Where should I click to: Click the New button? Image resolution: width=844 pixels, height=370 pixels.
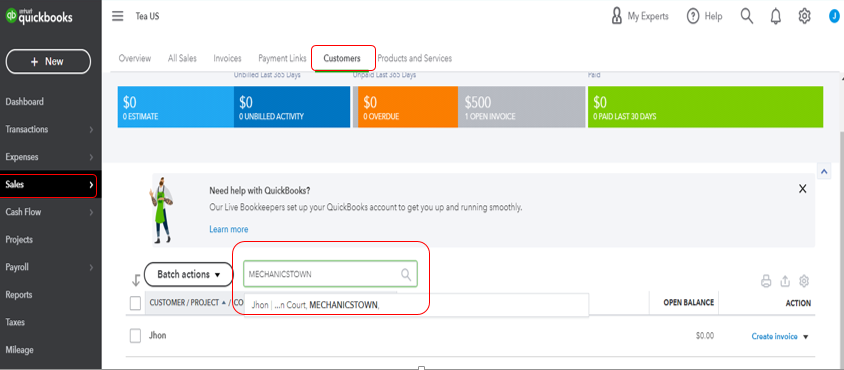tap(48, 61)
